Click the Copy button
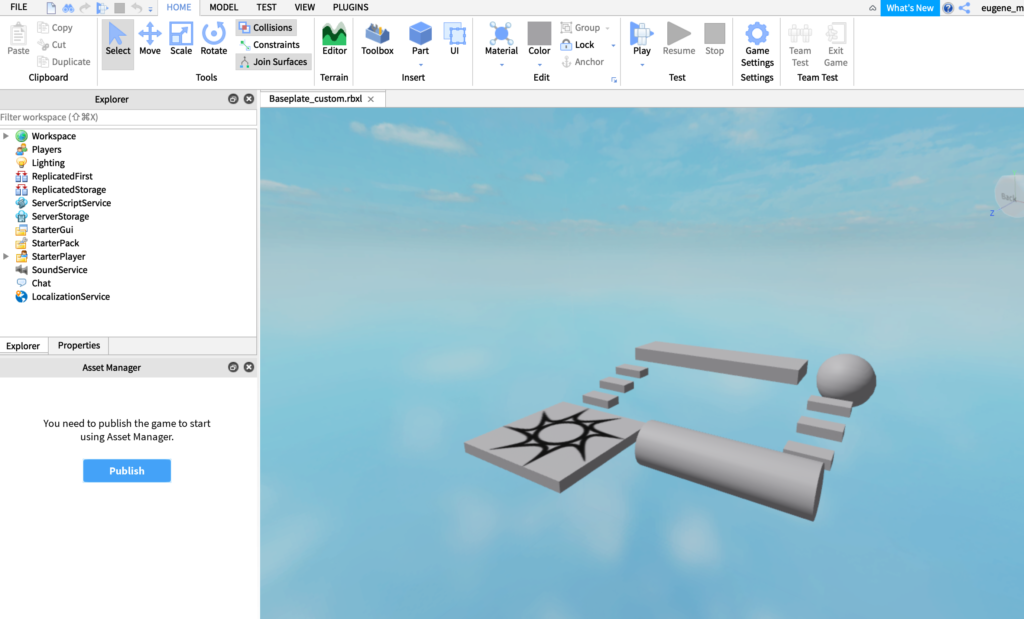Image resolution: width=1024 pixels, height=619 pixels. coord(55,27)
